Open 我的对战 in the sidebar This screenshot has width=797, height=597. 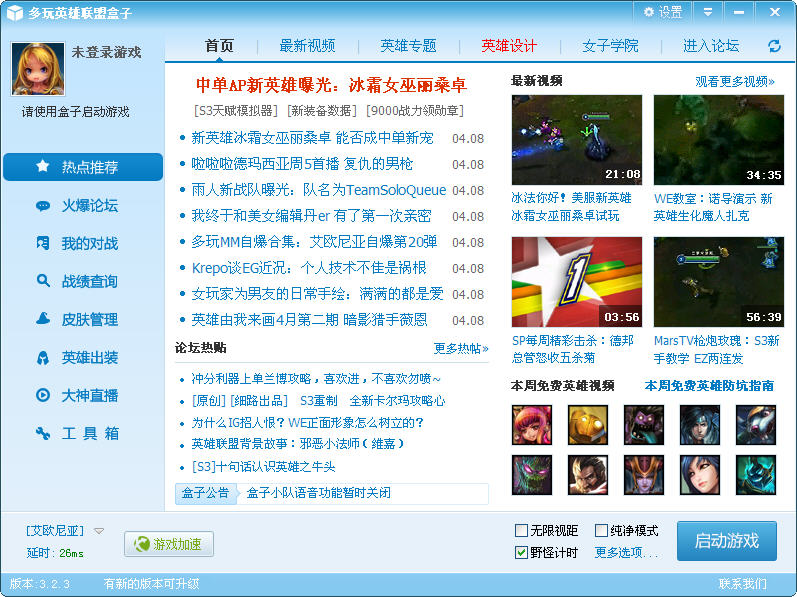click(83, 243)
